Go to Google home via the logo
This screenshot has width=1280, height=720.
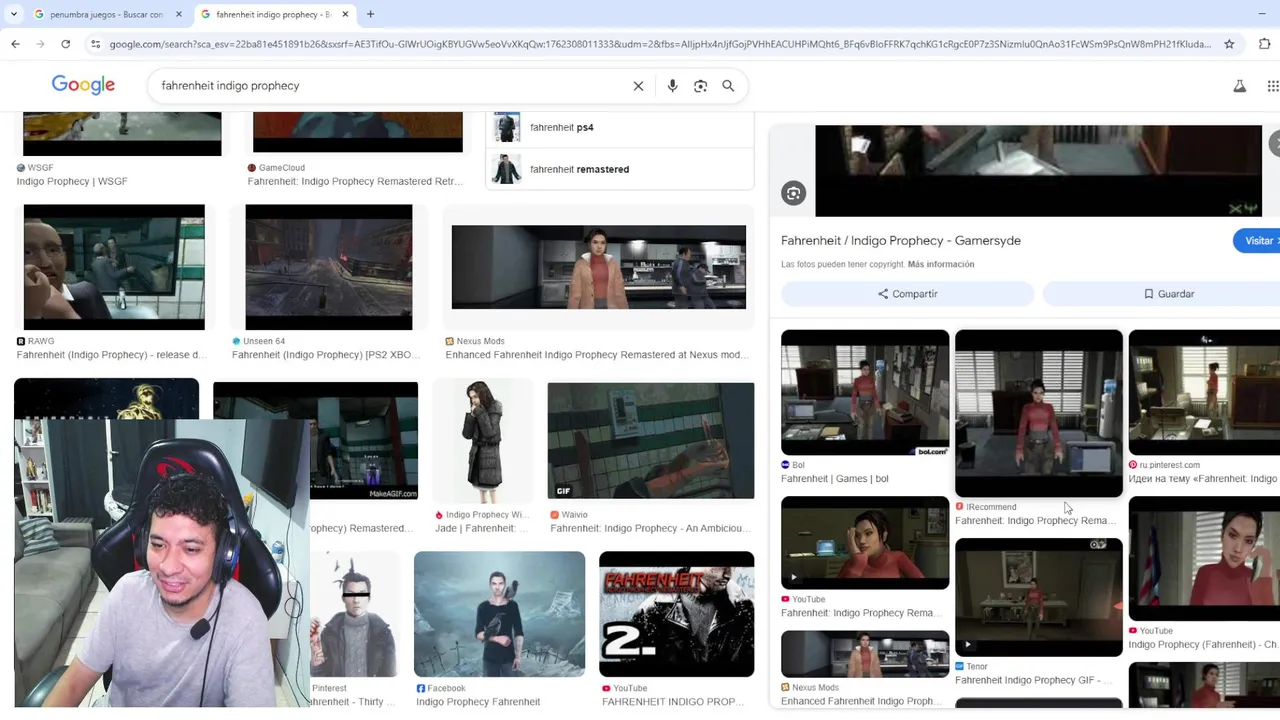point(83,85)
